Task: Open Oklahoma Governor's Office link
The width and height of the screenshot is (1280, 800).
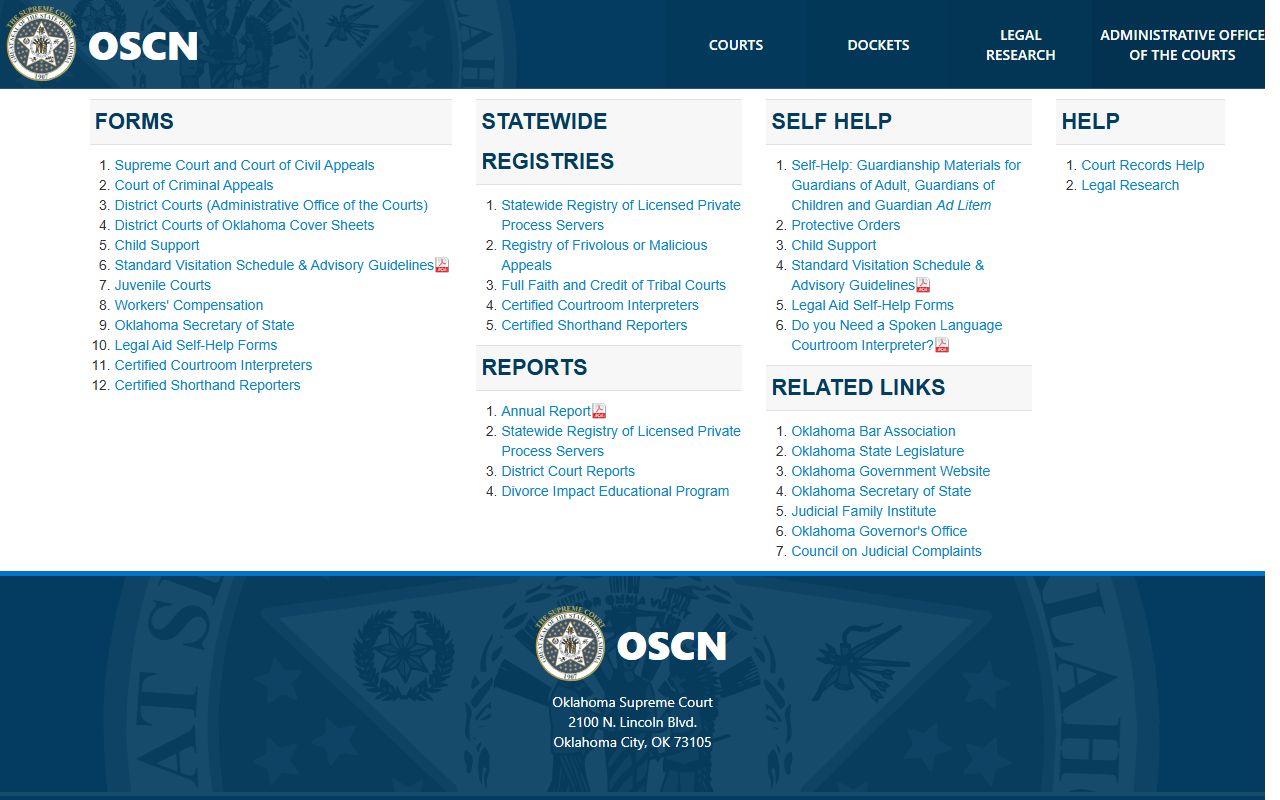Action: point(879,531)
